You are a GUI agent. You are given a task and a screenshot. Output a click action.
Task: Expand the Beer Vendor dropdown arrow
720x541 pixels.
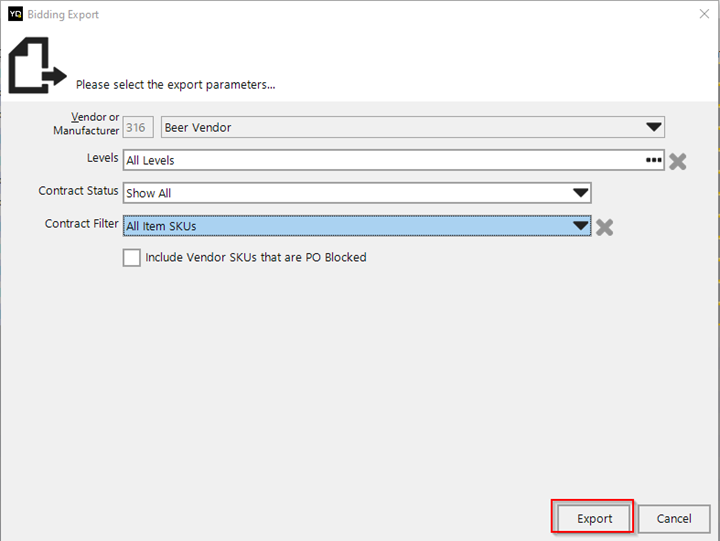click(653, 127)
